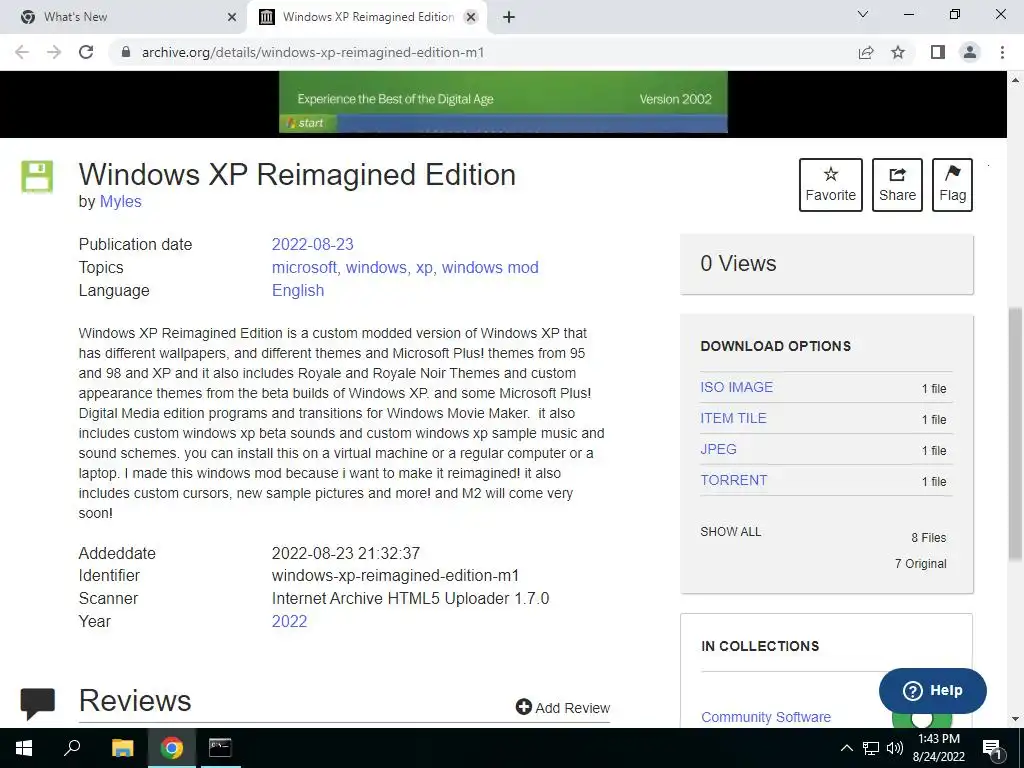The height and width of the screenshot is (768, 1024).
Task: Flag this item
Action: [952, 185]
